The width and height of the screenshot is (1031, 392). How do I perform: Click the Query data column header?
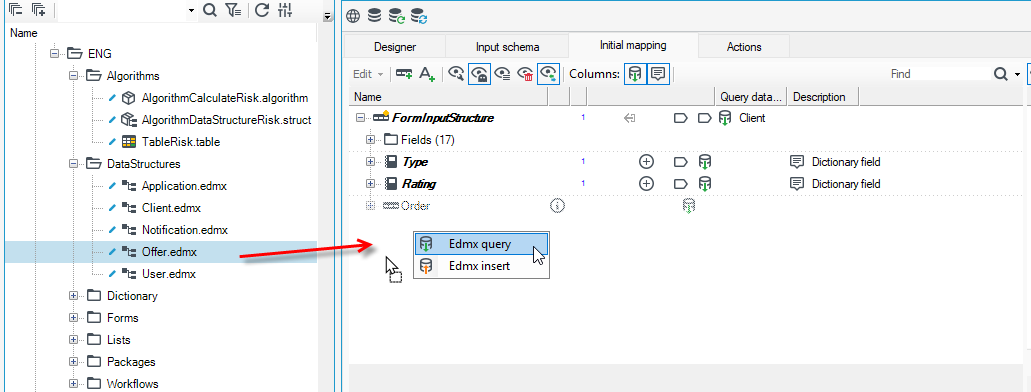(x=751, y=97)
